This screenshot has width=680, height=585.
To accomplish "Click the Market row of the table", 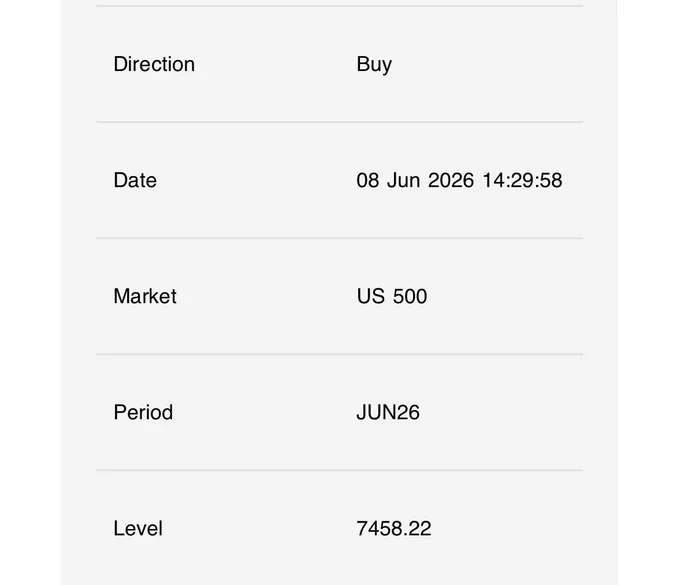I will [x=340, y=296].
